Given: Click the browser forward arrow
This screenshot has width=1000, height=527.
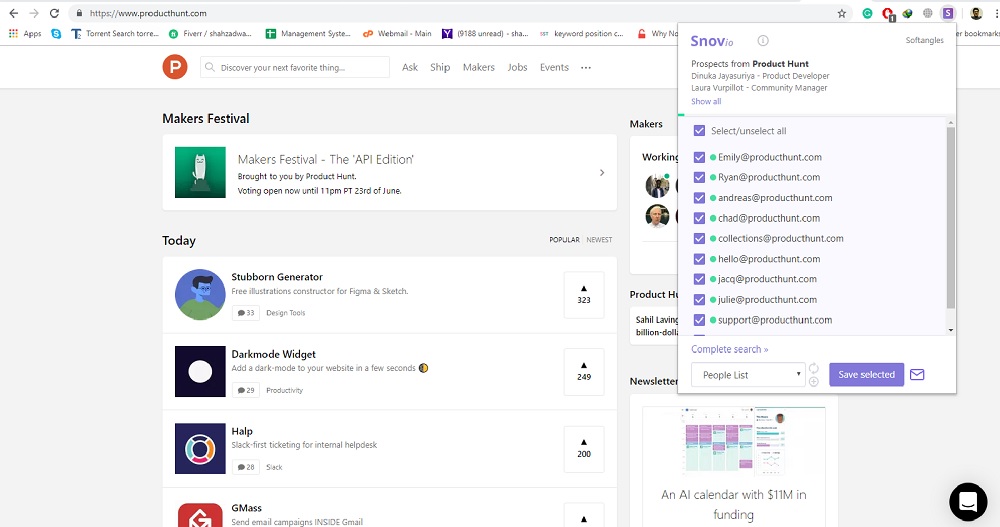Looking at the screenshot, I should (34, 13).
